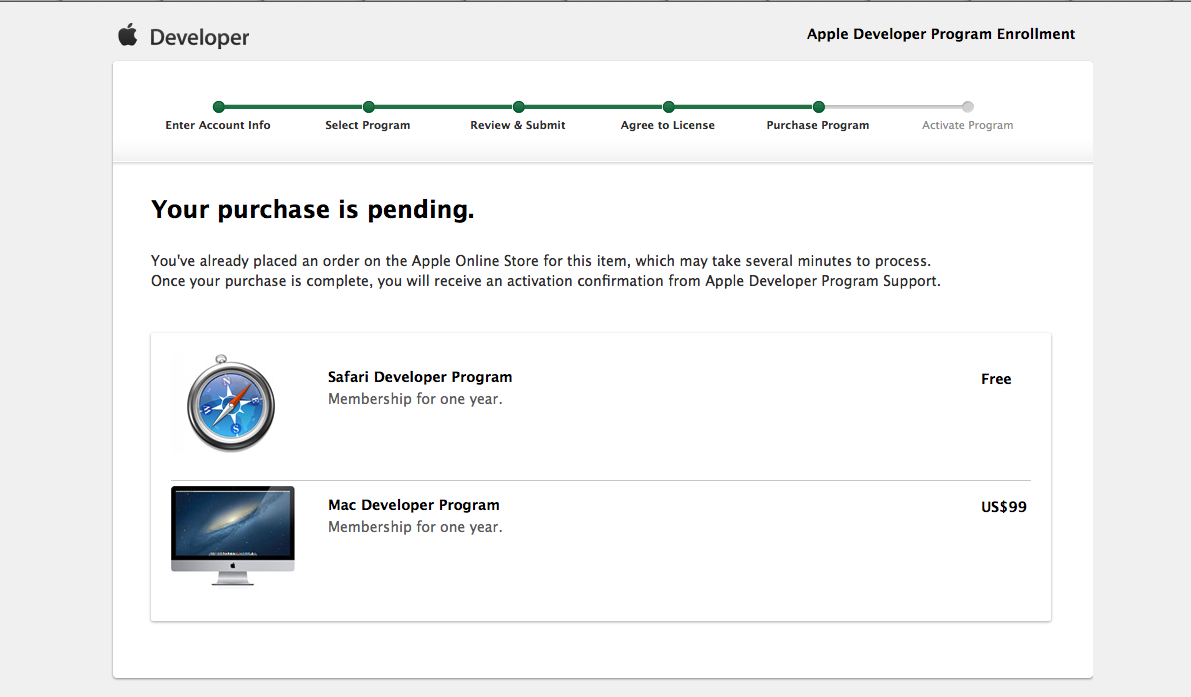Viewport: 1191px width, 697px height.
Task: Select the Enter Account Info step dot
Action: click(x=219, y=107)
